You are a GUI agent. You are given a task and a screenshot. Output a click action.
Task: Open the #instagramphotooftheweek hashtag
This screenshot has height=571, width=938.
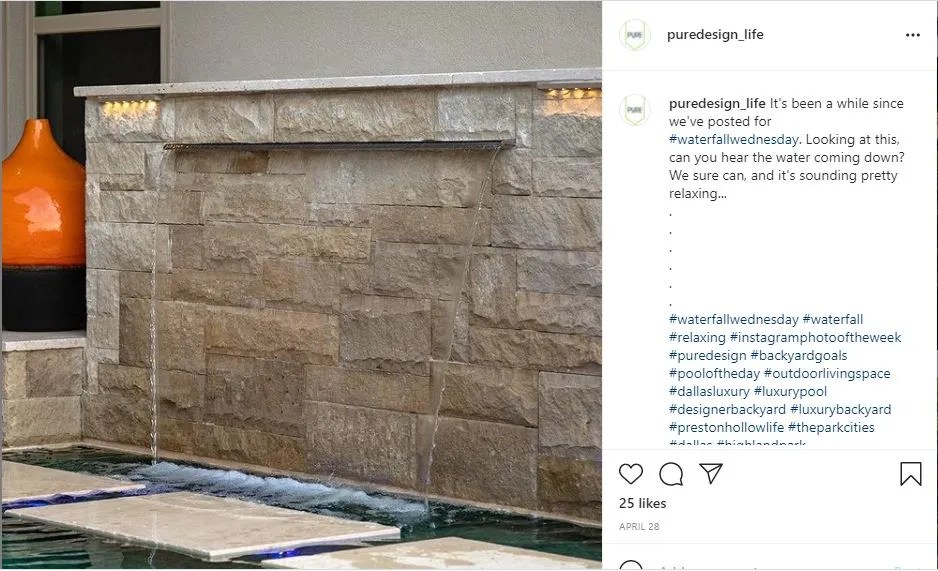815,337
